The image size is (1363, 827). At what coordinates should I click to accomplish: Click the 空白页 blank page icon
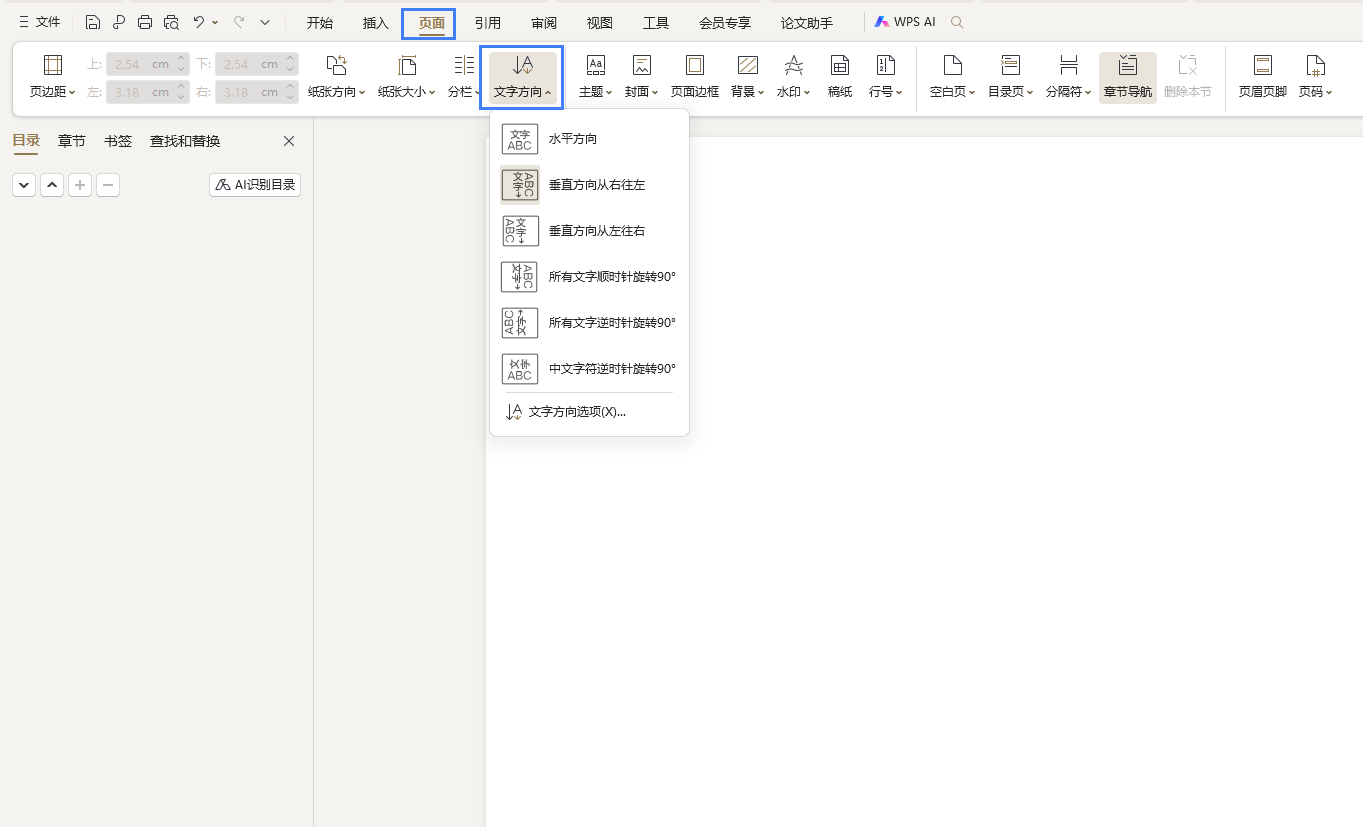click(953, 78)
